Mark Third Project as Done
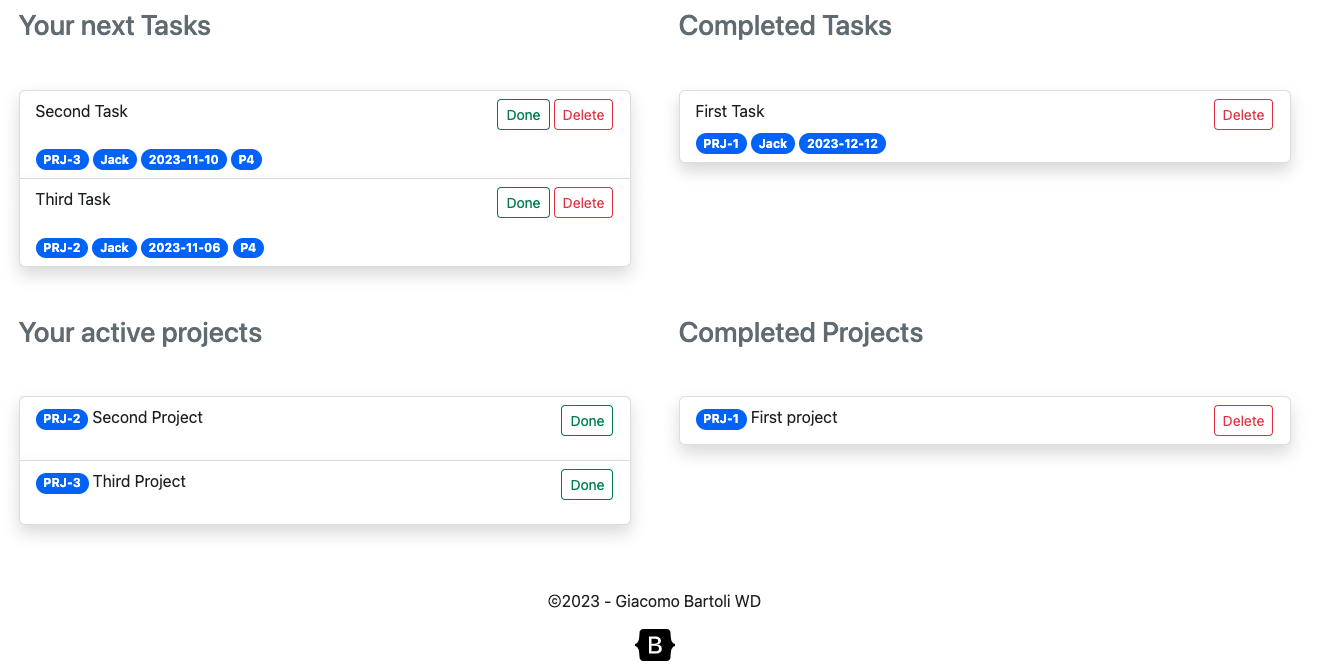The image size is (1317, 670). 587,485
